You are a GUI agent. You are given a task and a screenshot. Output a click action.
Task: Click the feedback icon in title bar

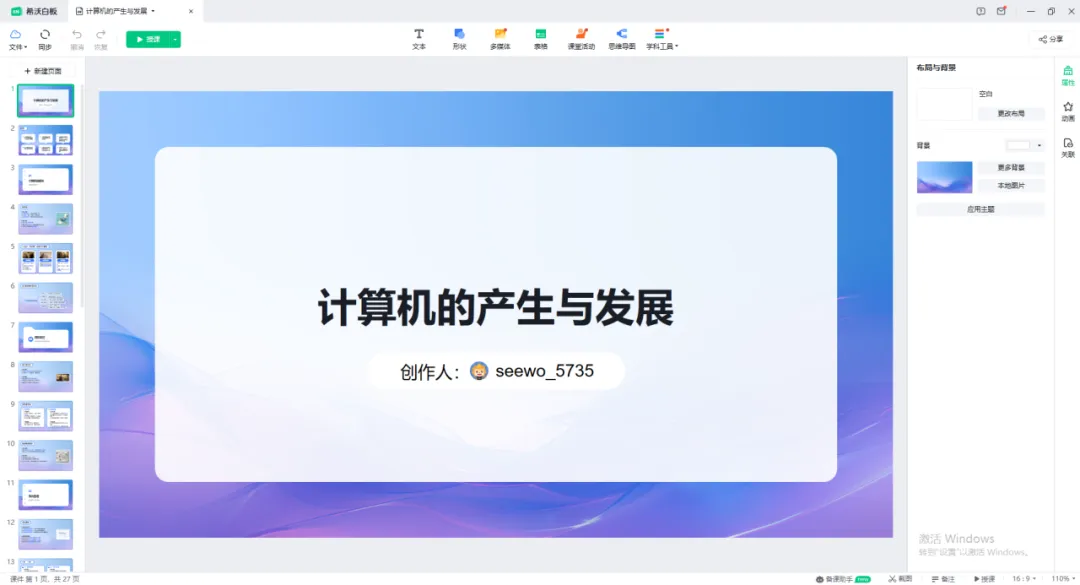coord(980,11)
